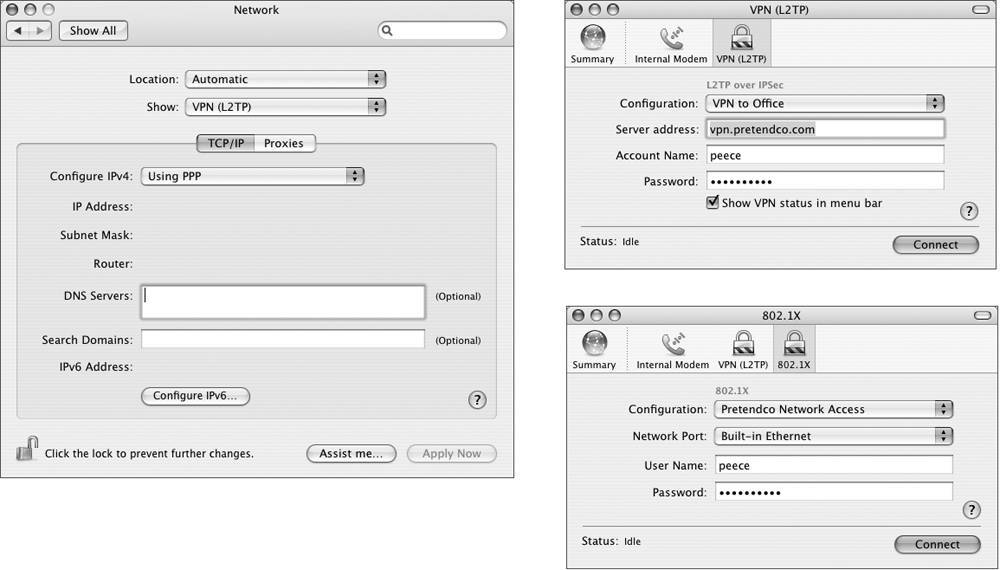The image size is (1000, 570).
Task: Open help in the 802.1X window
Action: tap(971, 509)
